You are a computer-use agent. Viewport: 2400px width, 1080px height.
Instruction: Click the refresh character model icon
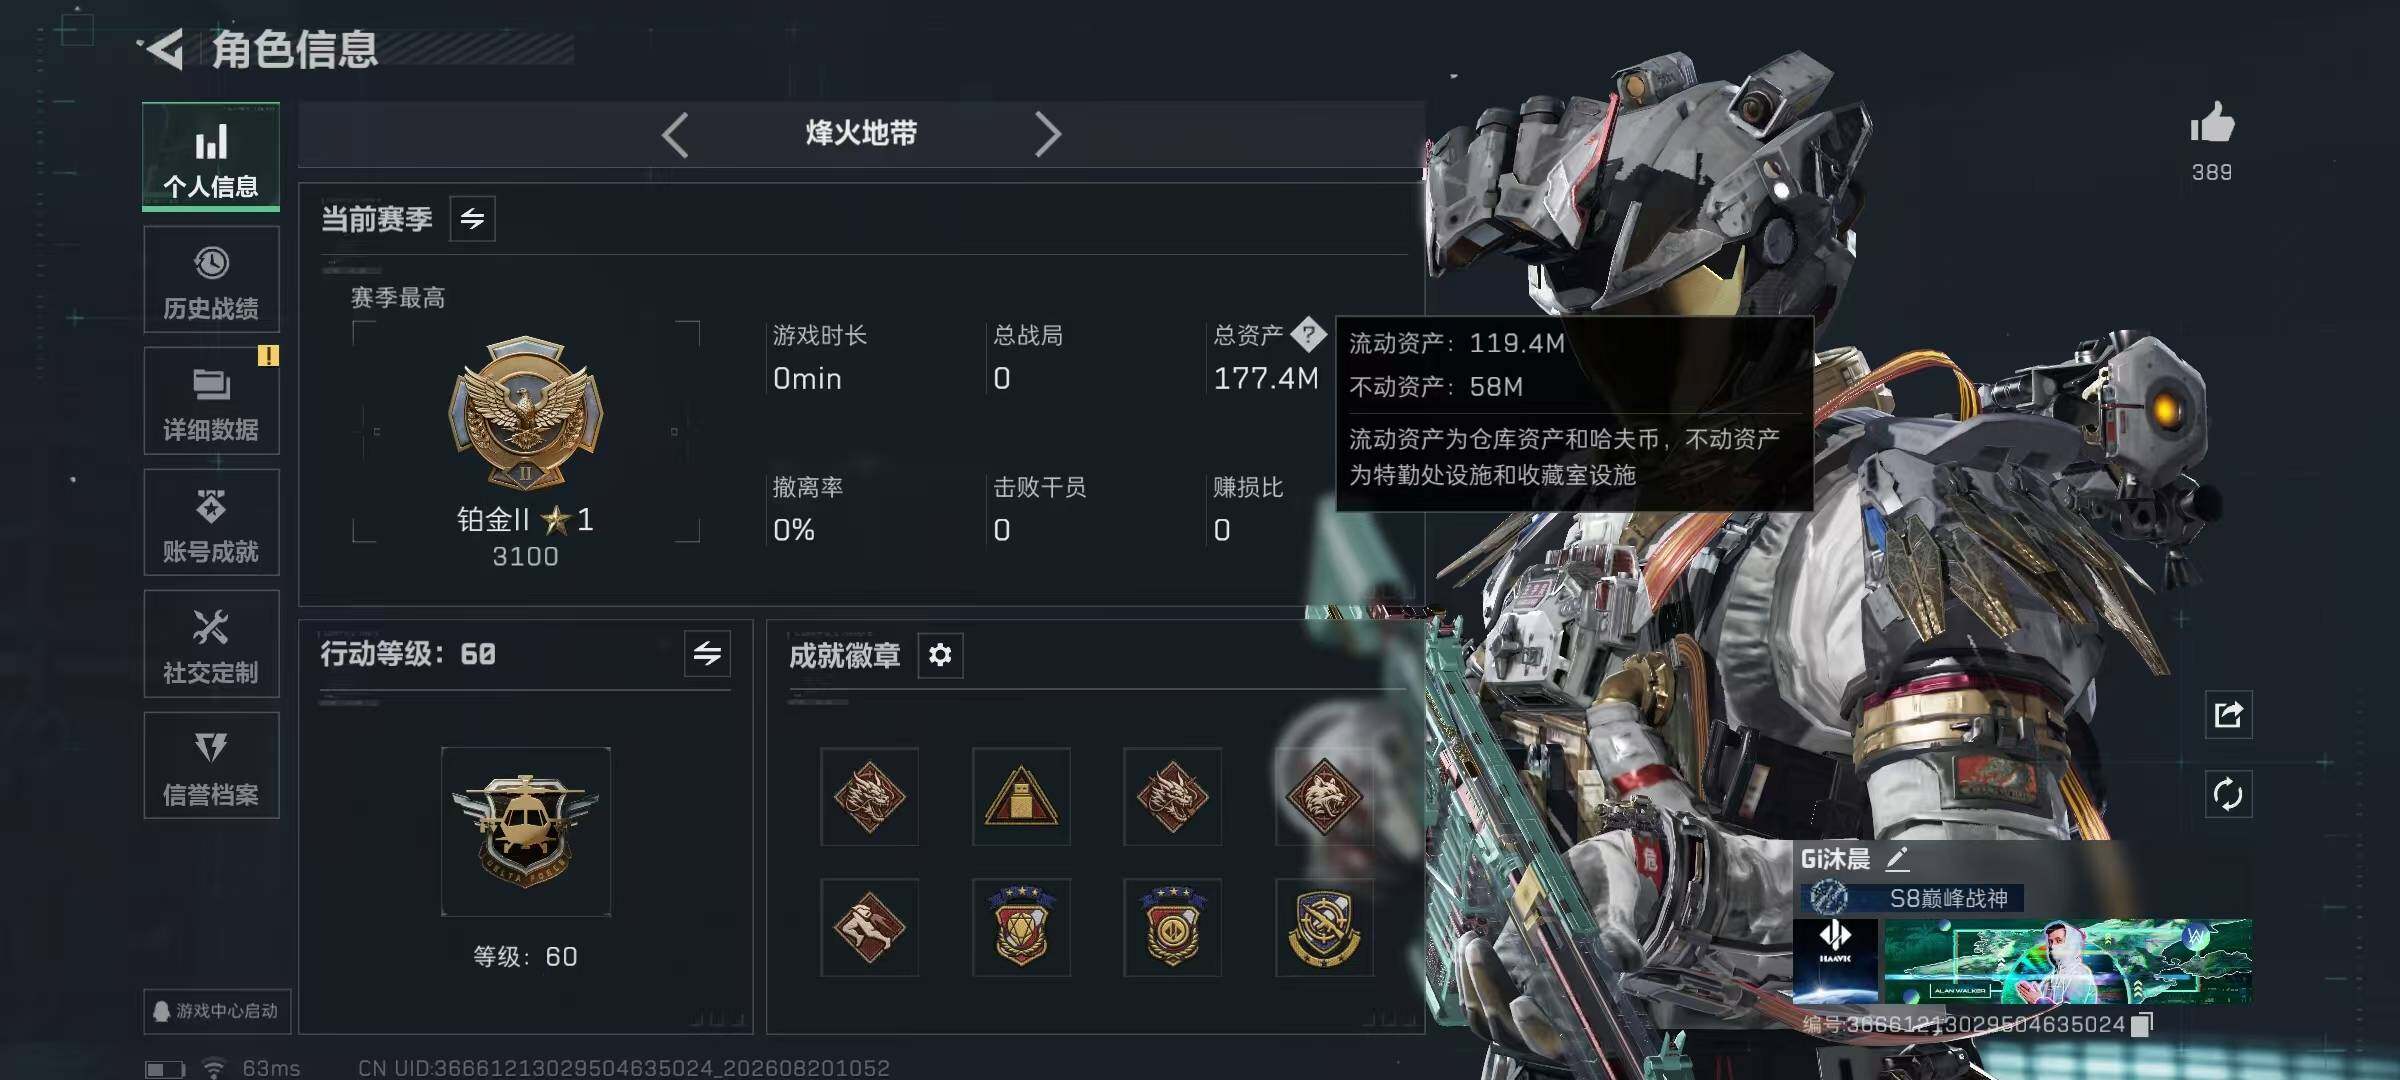click(2228, 795)
